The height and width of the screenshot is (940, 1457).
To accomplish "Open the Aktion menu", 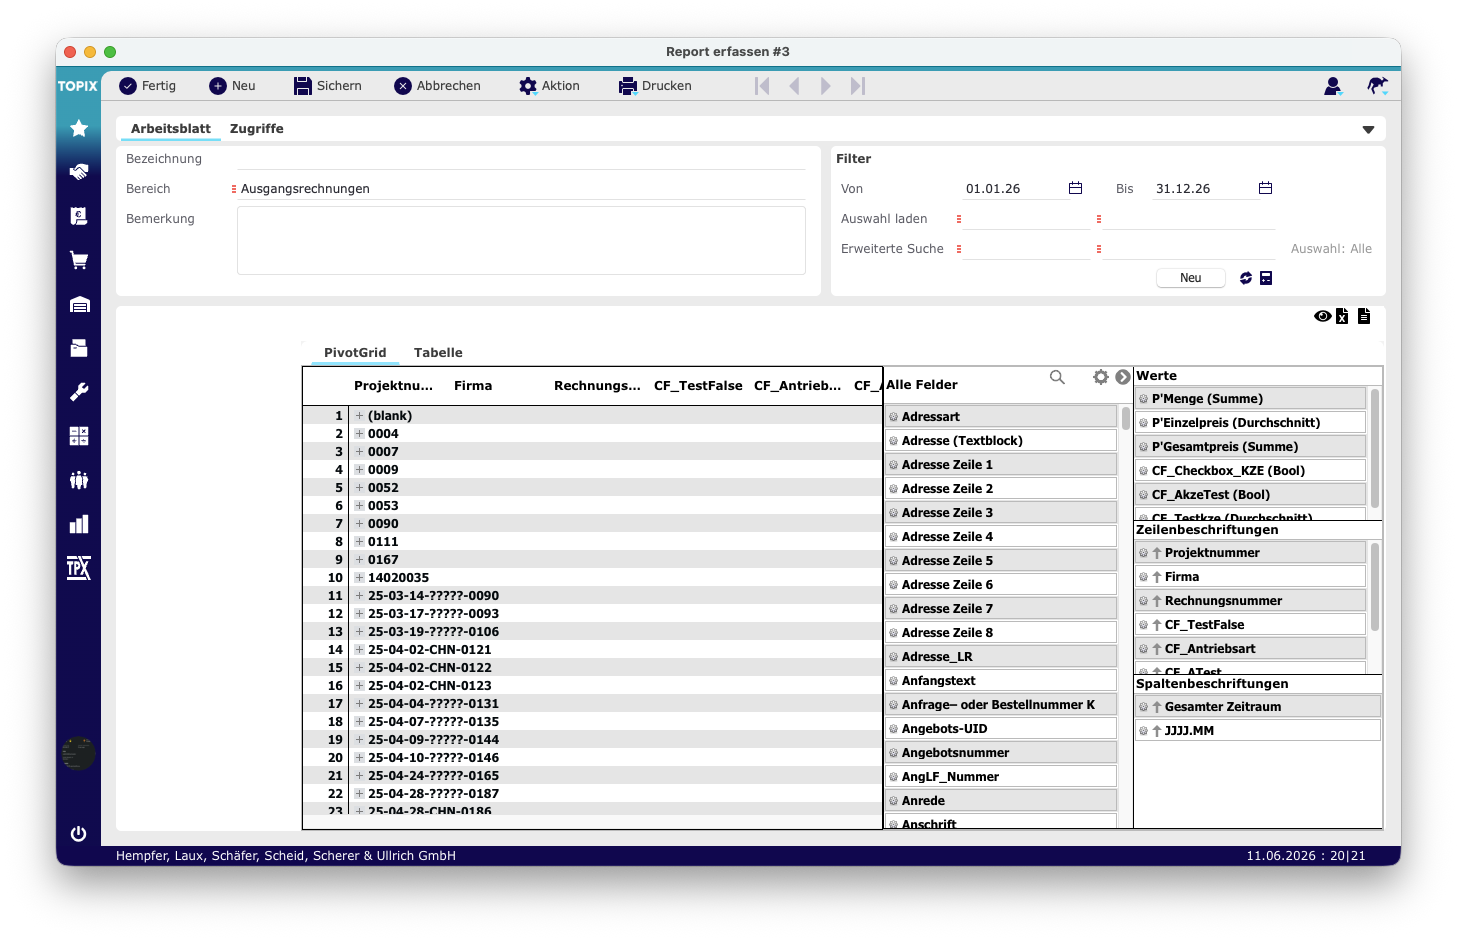I will [549, 86].
